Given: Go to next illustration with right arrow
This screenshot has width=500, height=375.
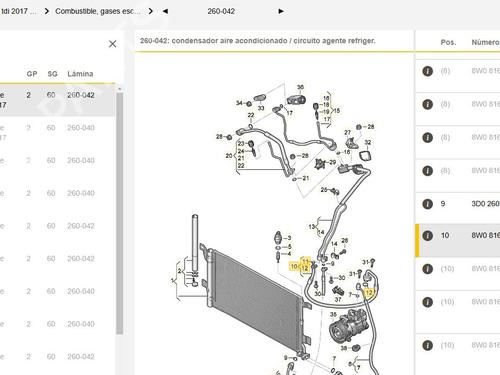Looking at the screenshot, I should (x=281, y=11).
